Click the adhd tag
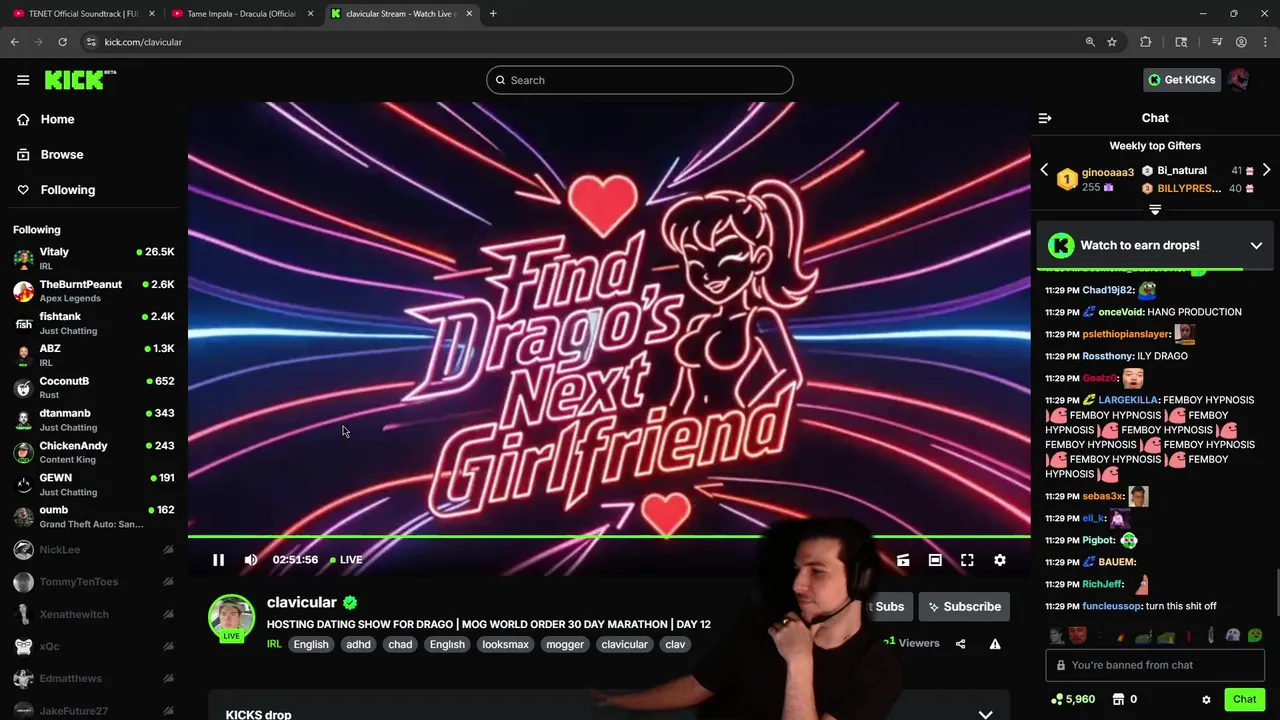Screen dimensions: 1280x720 tap(358, 645)
